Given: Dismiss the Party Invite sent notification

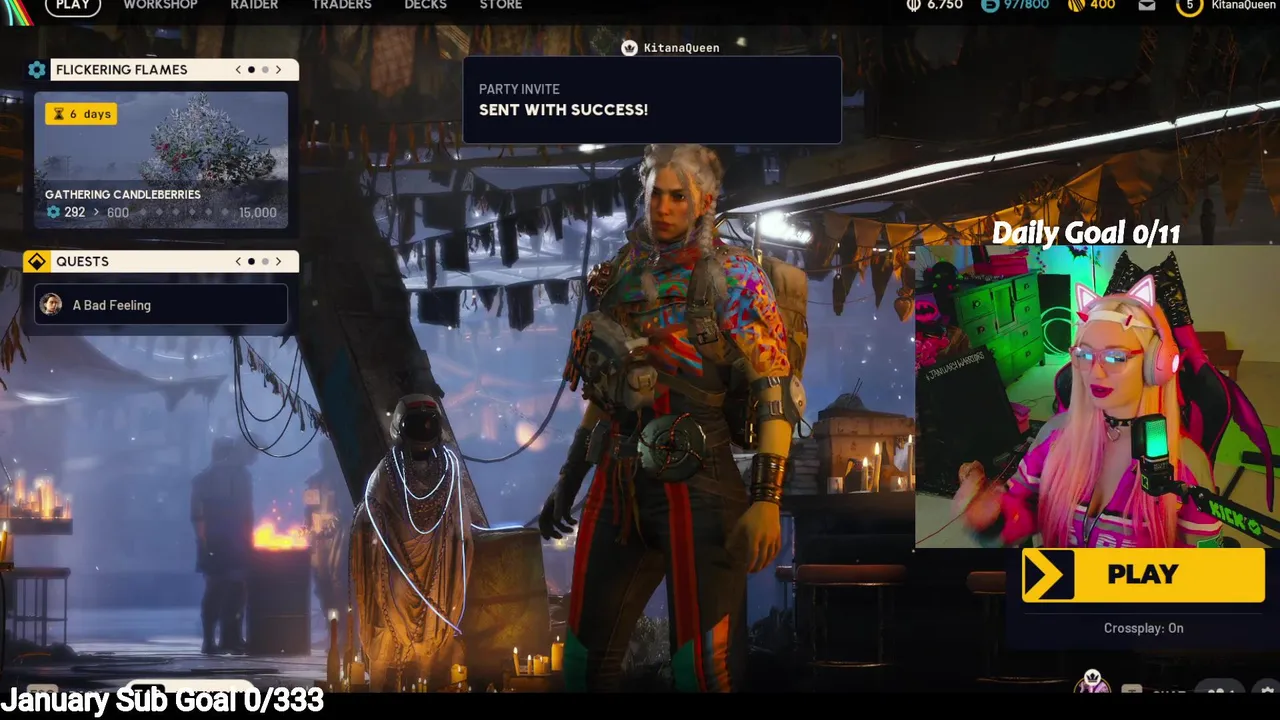Looking at the screenshot, I should pos(652,100).
